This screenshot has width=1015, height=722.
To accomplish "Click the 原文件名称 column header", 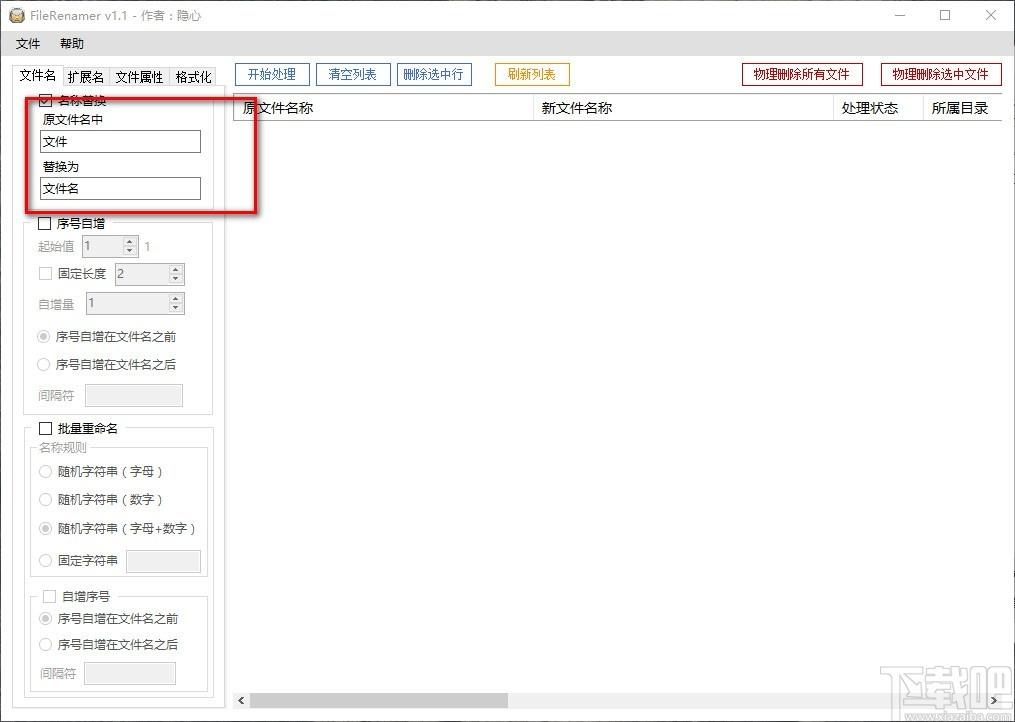I will (383, 108).
